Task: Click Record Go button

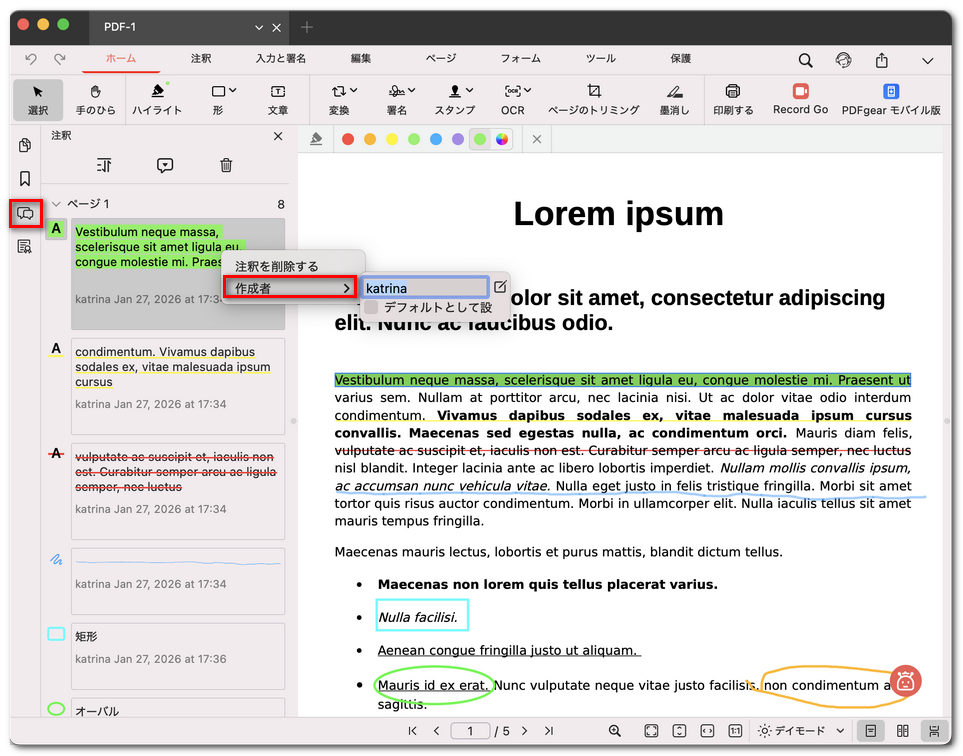Action: 800,98
